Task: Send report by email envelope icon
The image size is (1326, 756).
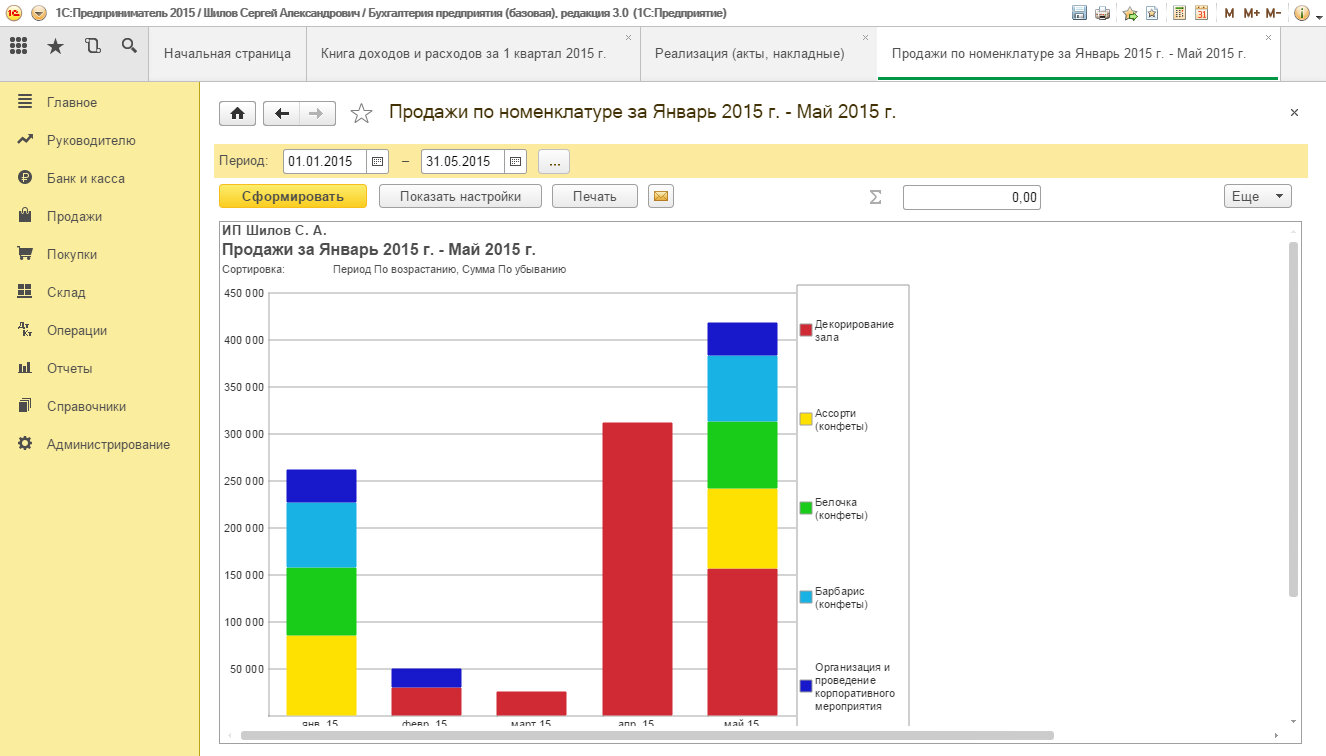Action: (x=660, y=197)
